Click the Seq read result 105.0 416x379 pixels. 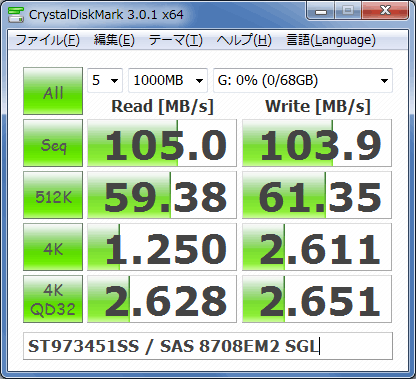click(x=162, y=143)
